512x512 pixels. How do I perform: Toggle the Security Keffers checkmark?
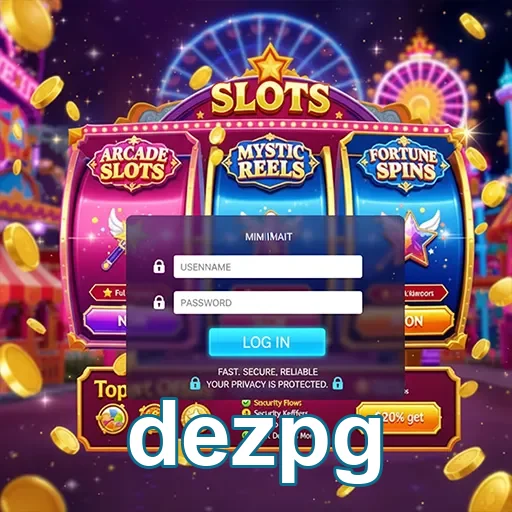pos(246,413)
